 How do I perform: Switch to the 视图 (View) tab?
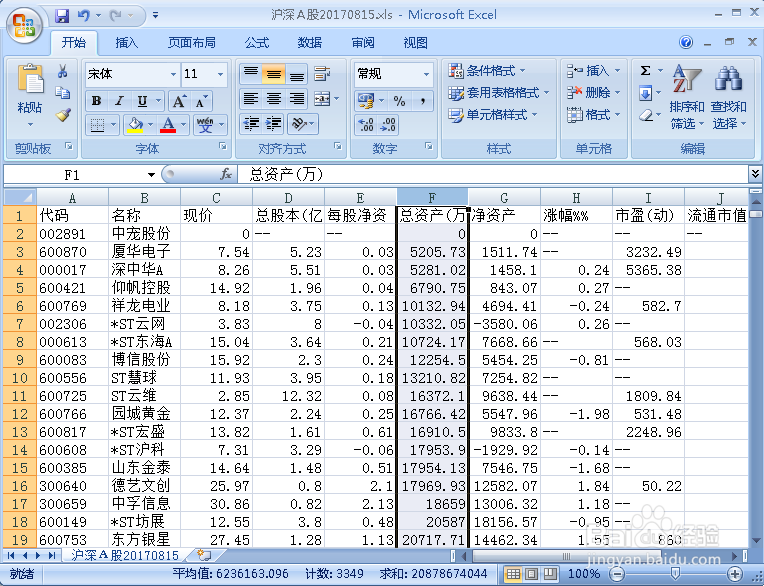point(416,43)
